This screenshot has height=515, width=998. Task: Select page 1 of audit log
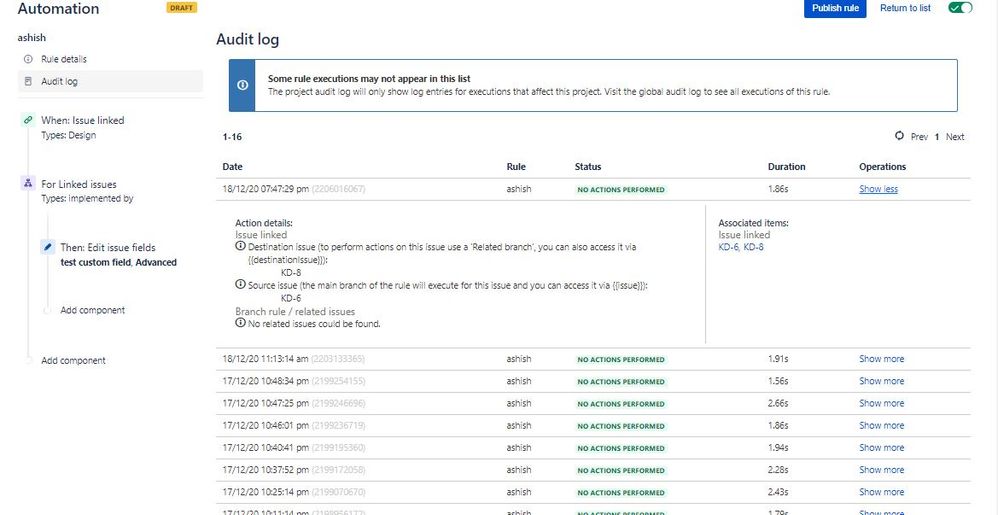click(x=937, y=137)
